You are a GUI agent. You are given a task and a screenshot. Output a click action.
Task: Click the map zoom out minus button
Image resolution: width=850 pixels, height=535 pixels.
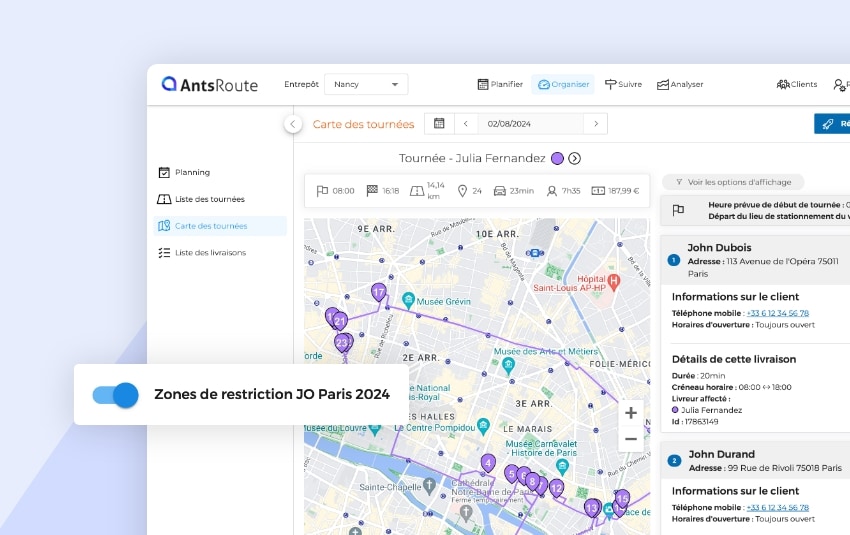coord(630,439)
